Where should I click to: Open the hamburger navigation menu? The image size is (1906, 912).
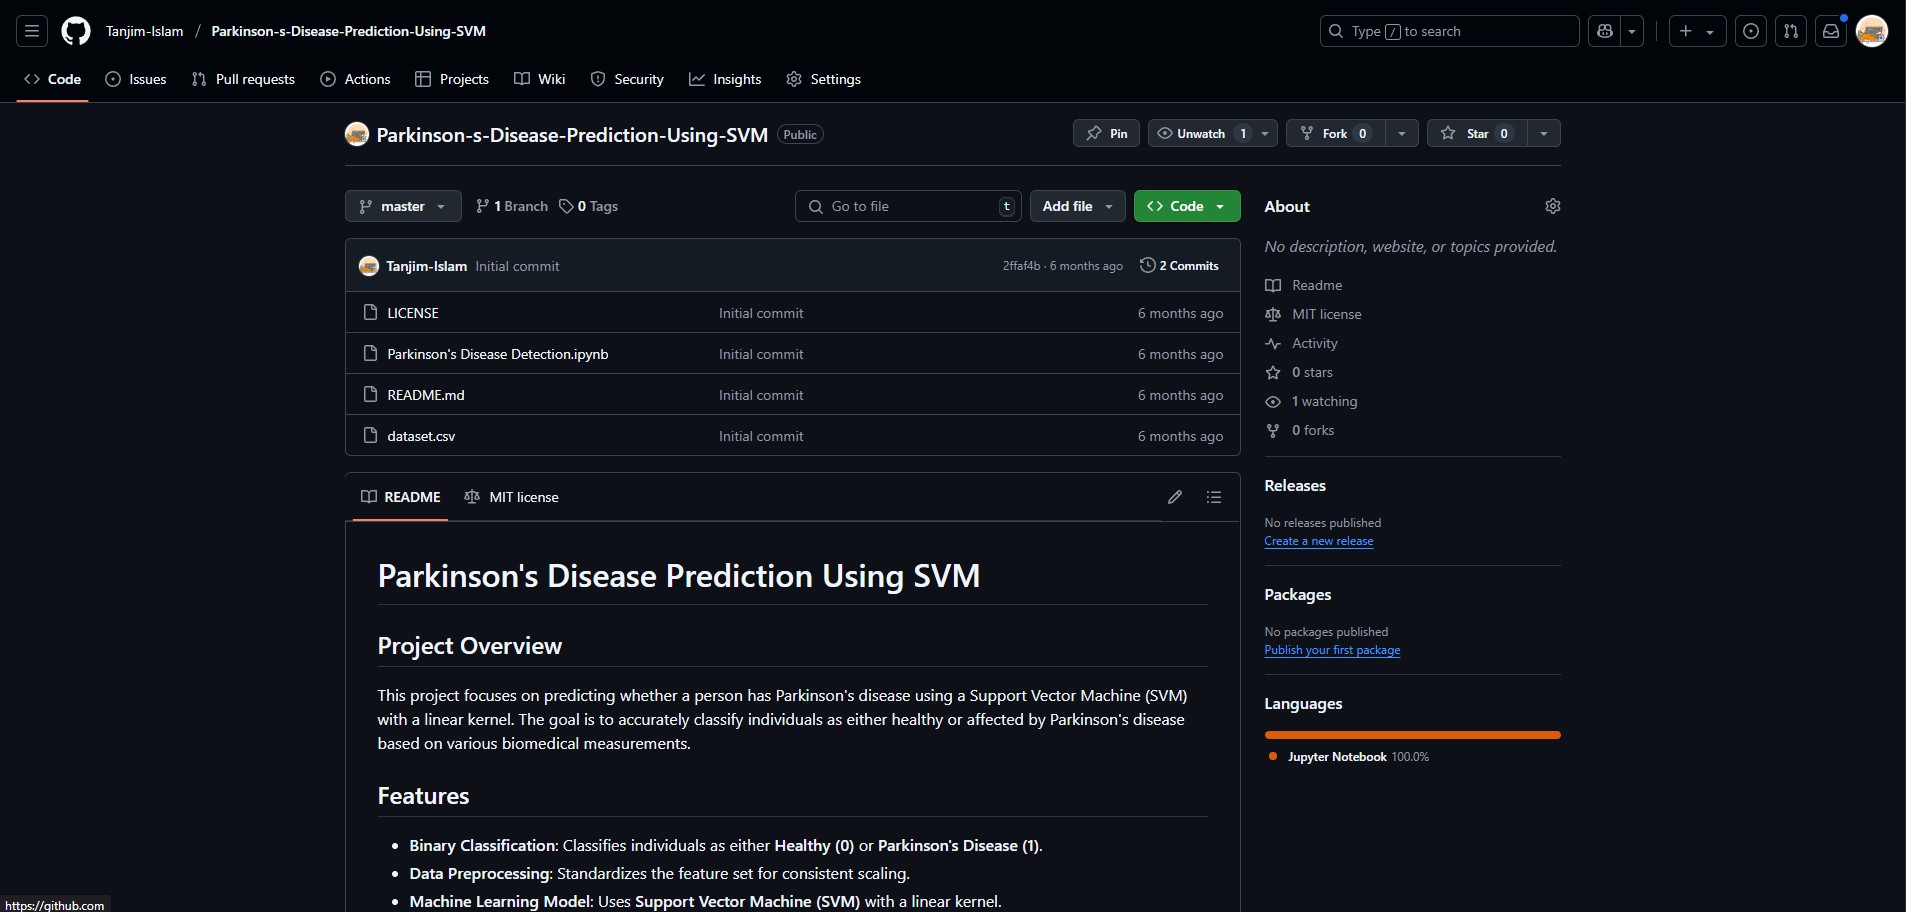[32, 31]
